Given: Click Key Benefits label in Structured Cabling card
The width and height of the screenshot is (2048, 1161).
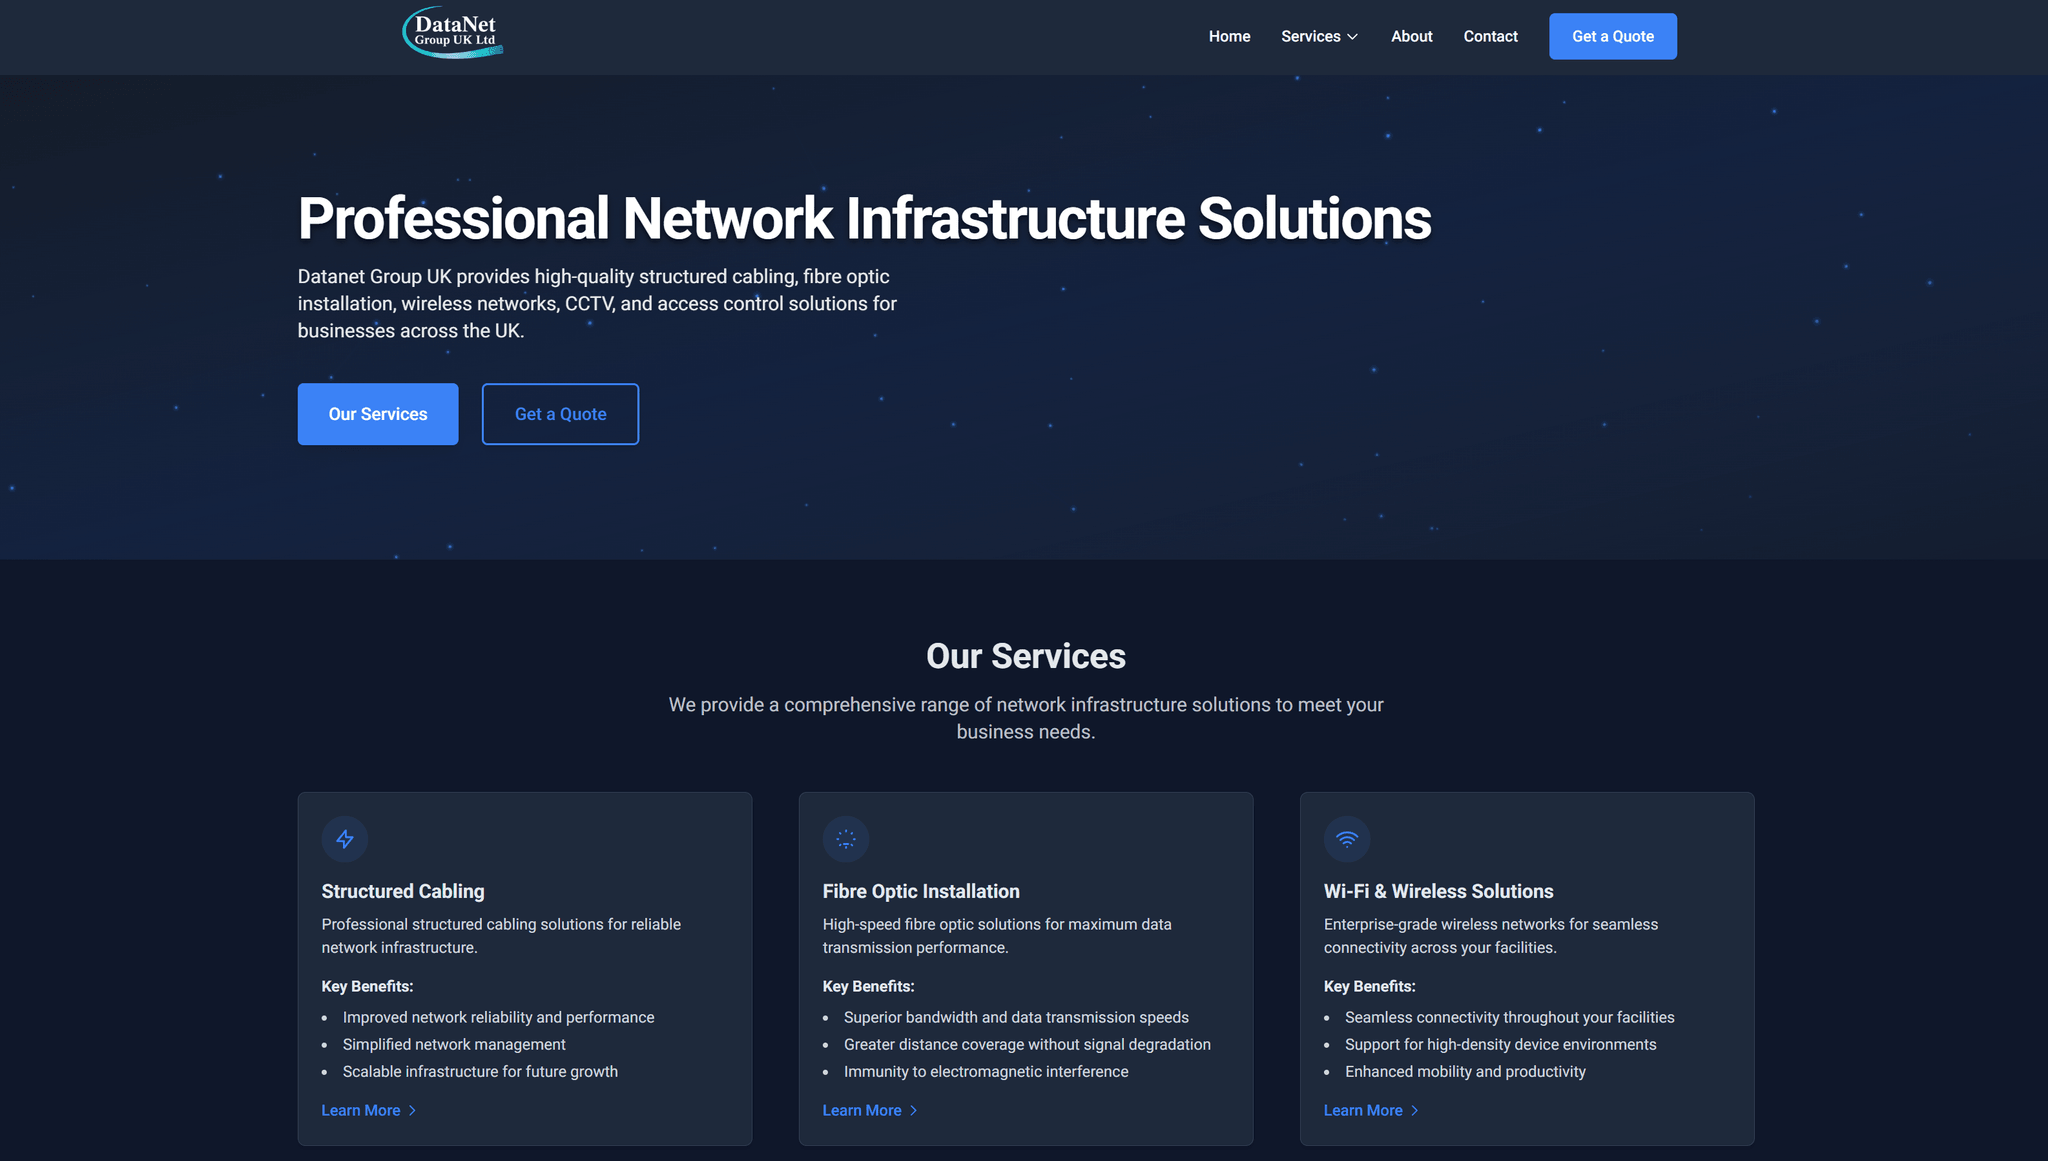Looking at the screenshot, I should [x=367, y=986].
